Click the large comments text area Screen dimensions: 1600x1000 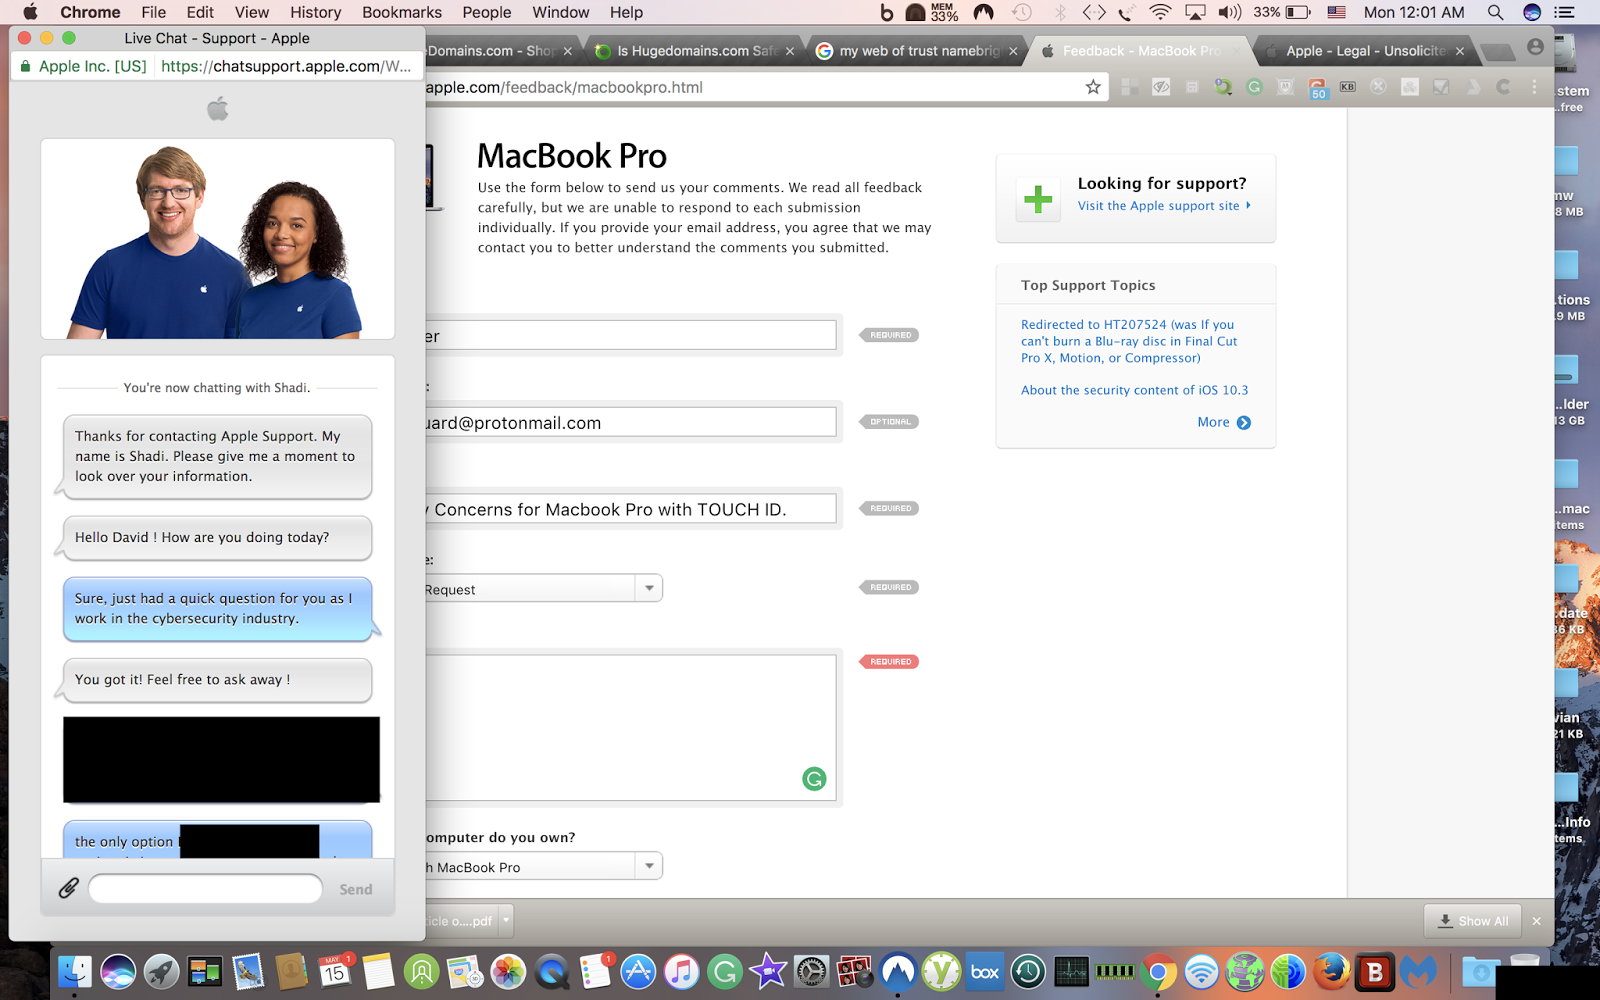coord(630,727)
